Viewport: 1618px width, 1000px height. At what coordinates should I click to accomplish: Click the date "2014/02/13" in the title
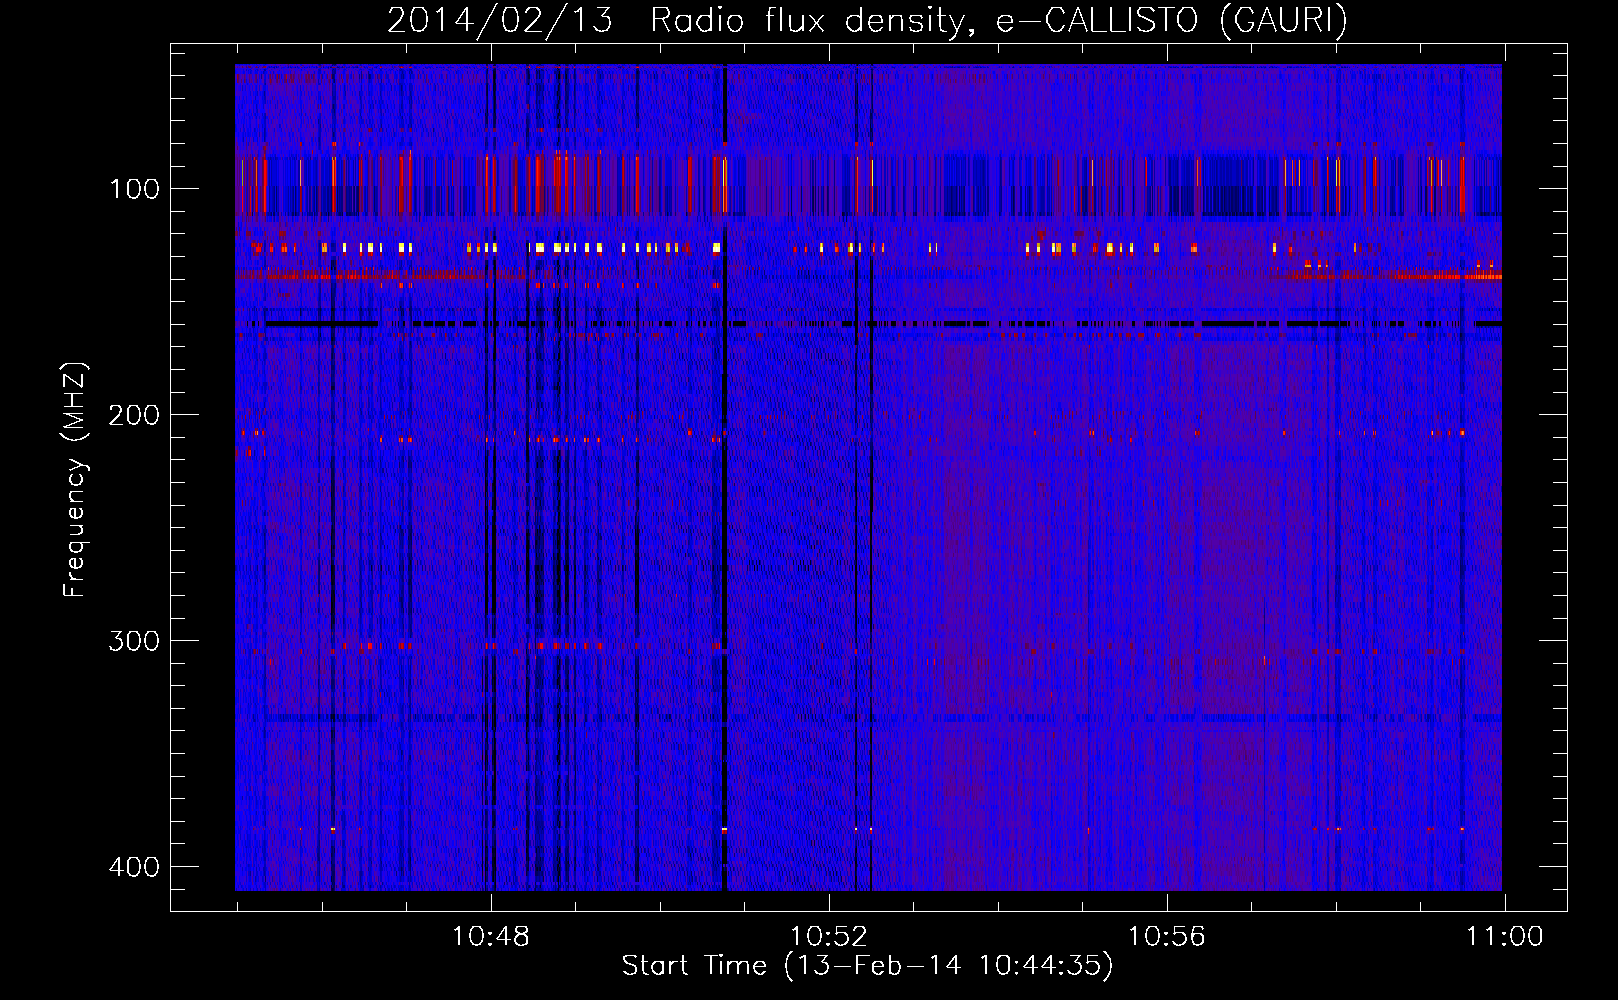click(x=499, y=20)
